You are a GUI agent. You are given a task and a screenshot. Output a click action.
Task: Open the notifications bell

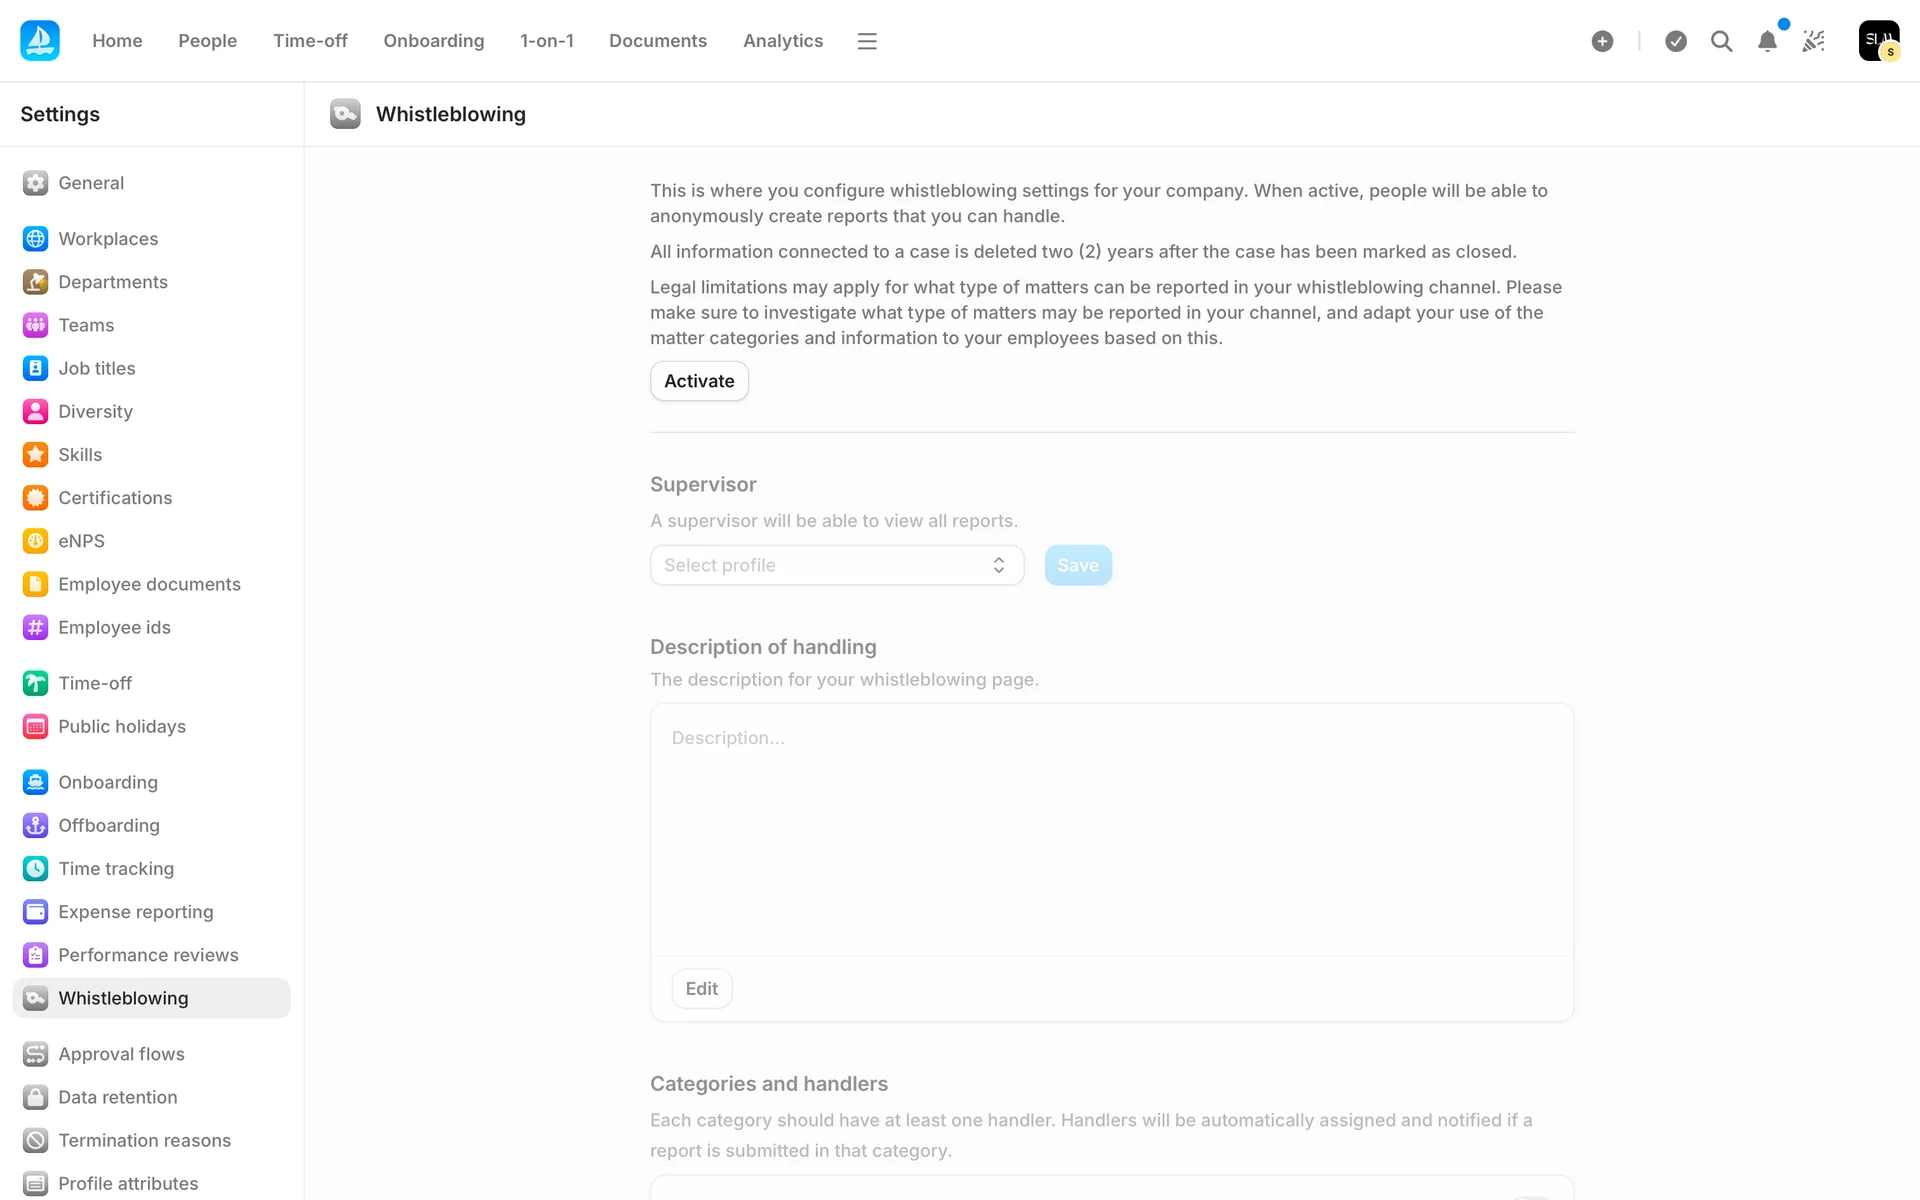pyautogui.click(x=1767, y=41)
